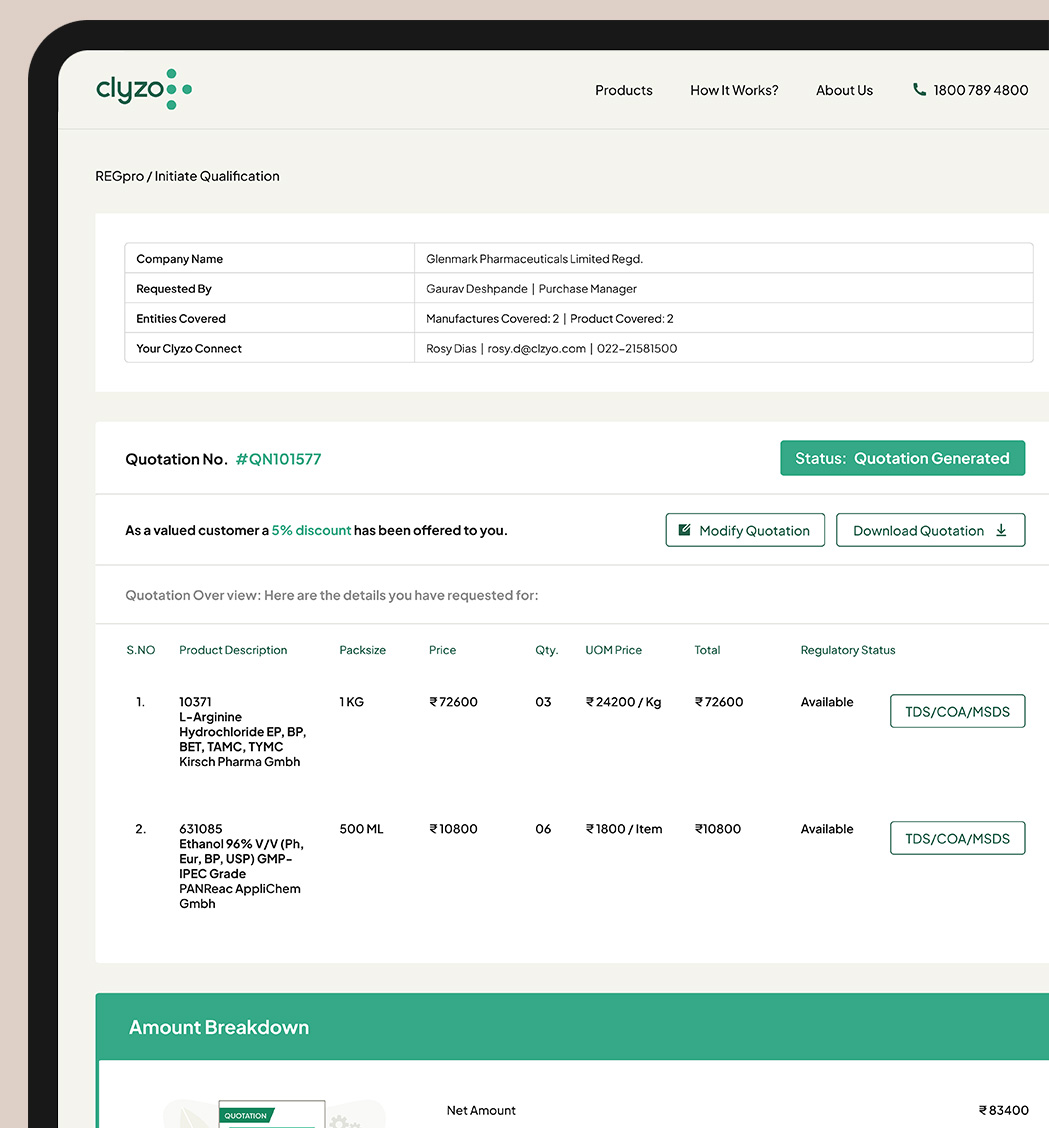This screenshot has height=1128, width=1049.
Task: Click the download arrow icon
Action: (x=1001, y=530)
